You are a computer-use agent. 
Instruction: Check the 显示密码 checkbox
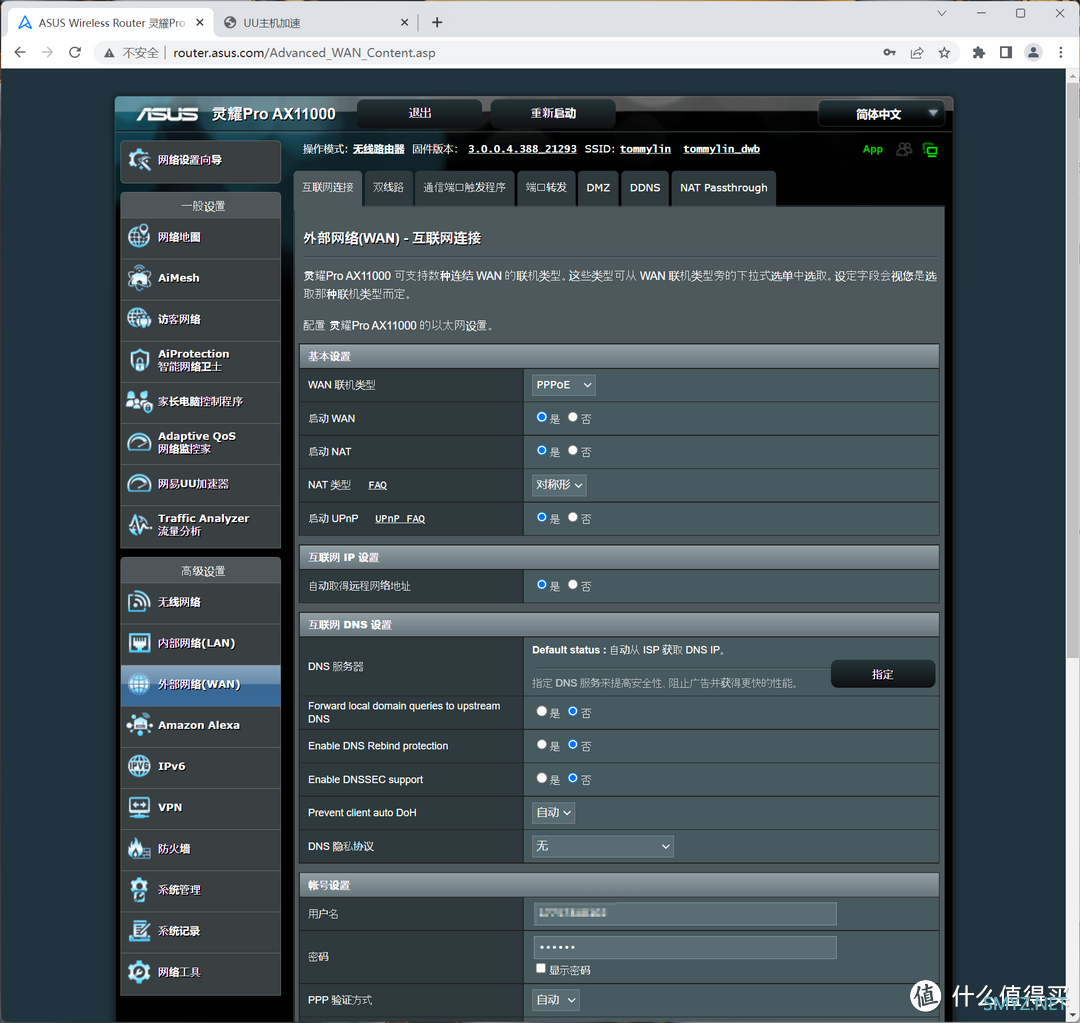(541, 969)
